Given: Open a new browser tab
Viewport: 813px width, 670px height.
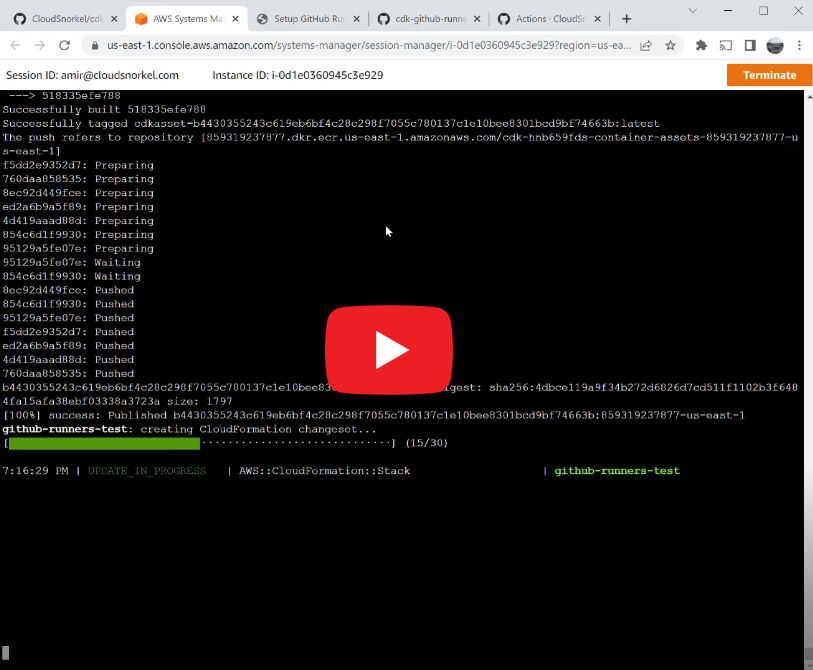Looking at the screenshot, I should coord(626,18).
